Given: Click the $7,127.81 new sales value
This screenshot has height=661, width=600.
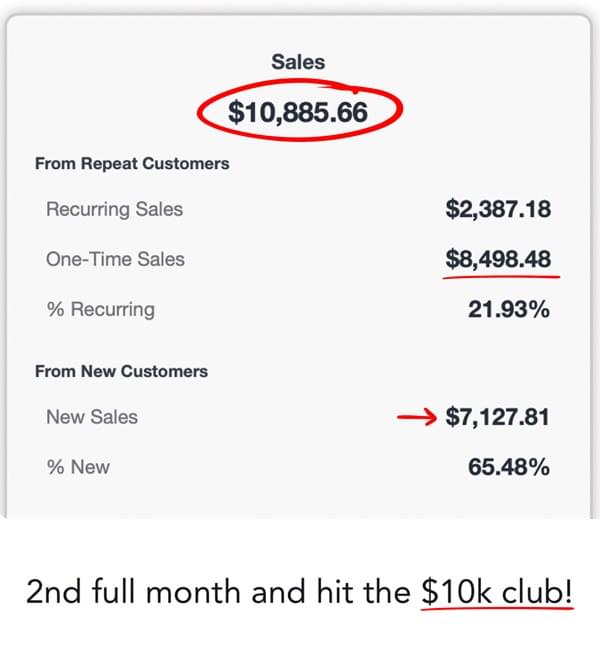Looking at the screenshot, I should (498, 418).
